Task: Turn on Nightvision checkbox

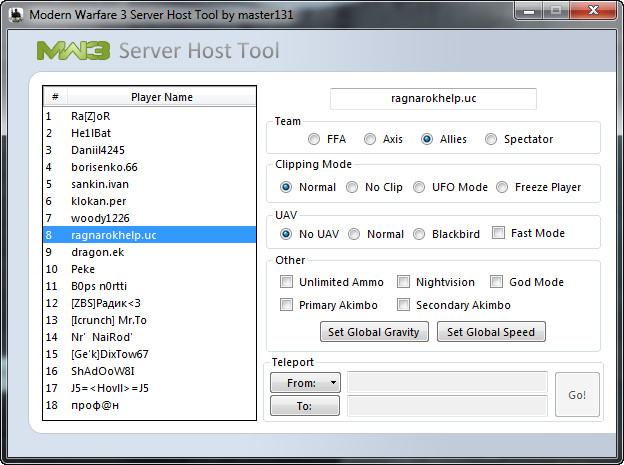Action: coord(403,281)
